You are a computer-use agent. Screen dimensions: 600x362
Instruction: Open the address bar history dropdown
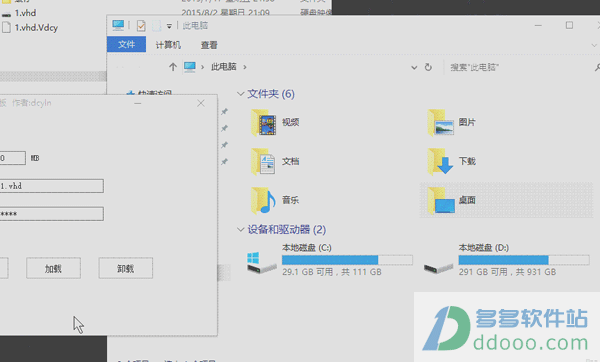[414, 68]
